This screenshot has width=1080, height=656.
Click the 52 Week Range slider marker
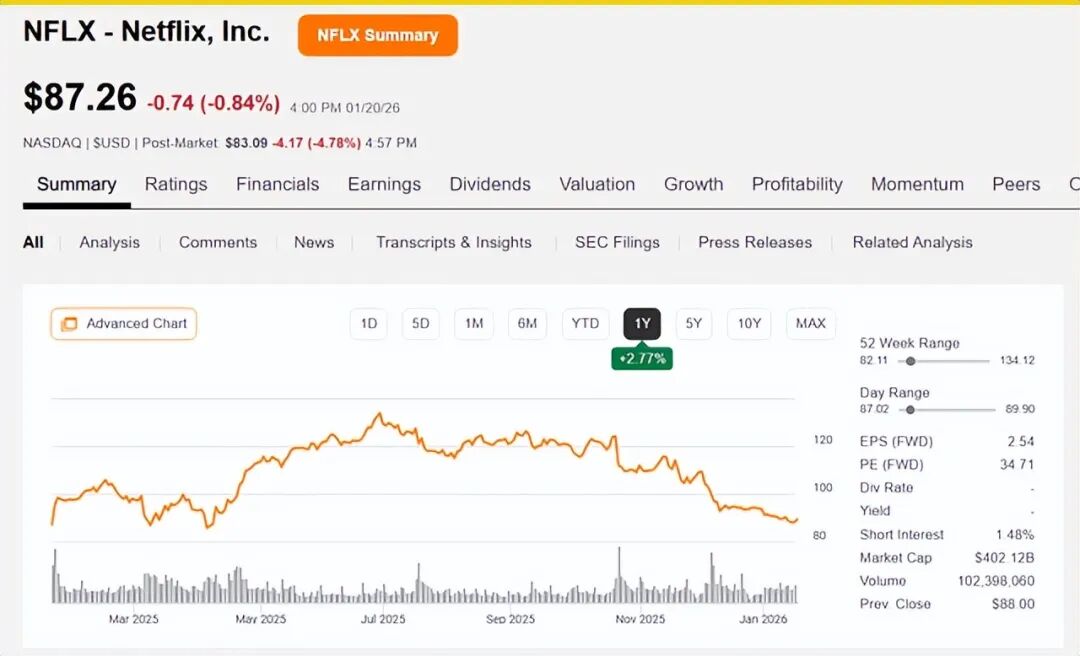tap(911, 361)
